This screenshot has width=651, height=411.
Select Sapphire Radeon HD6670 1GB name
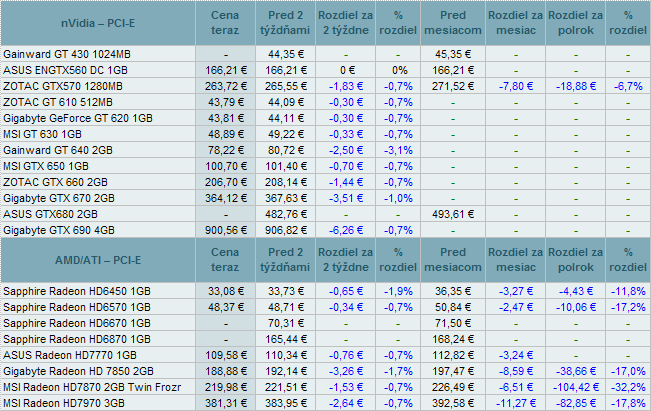point(77,323)
